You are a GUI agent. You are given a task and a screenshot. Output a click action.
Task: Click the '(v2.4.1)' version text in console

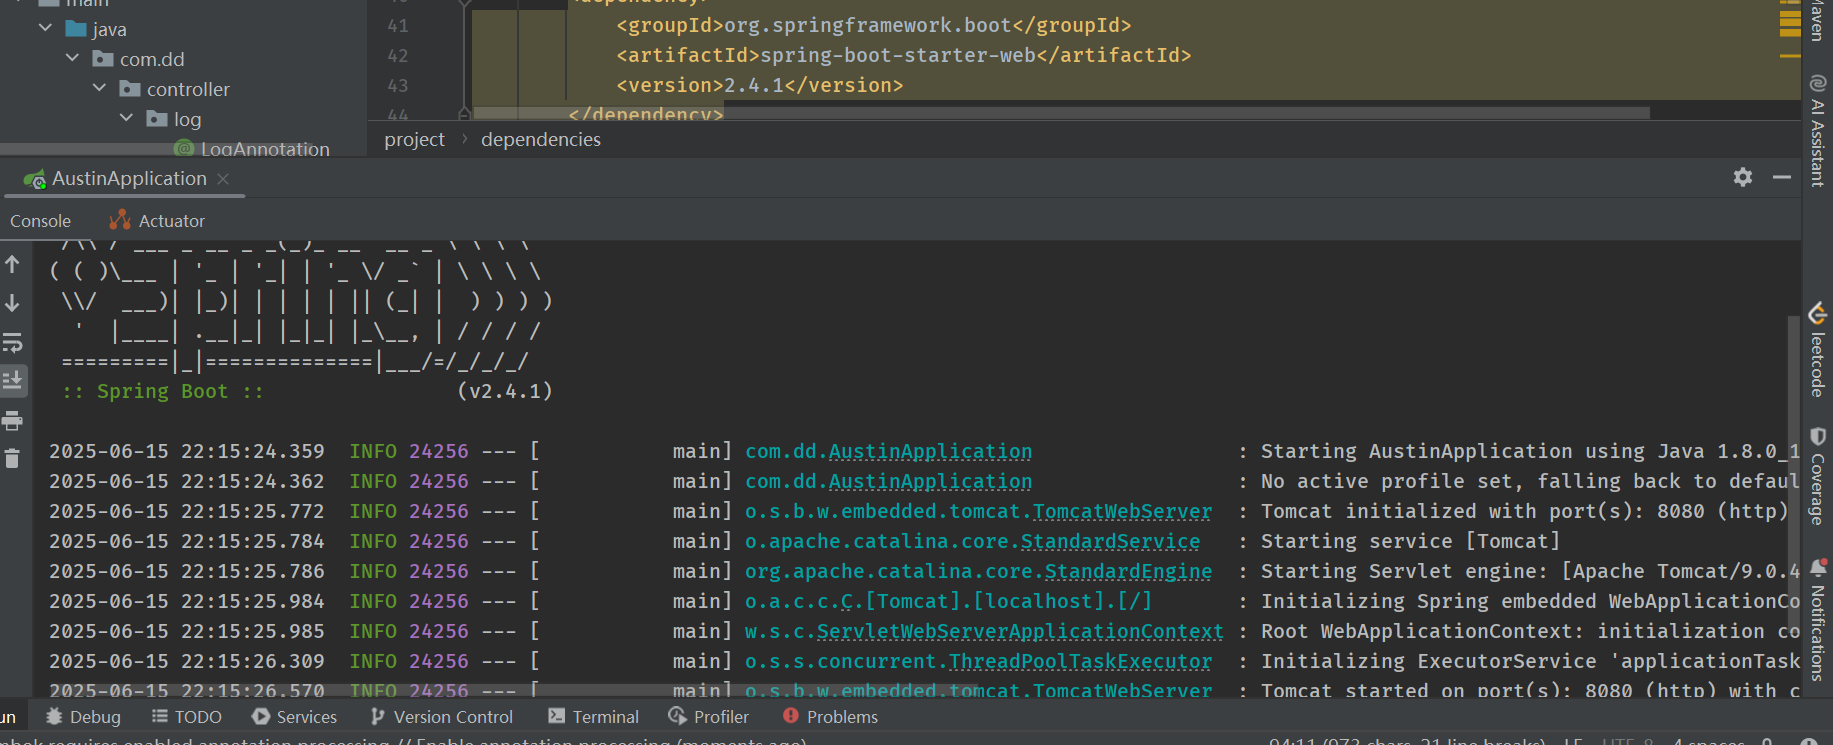coord(505,392)
